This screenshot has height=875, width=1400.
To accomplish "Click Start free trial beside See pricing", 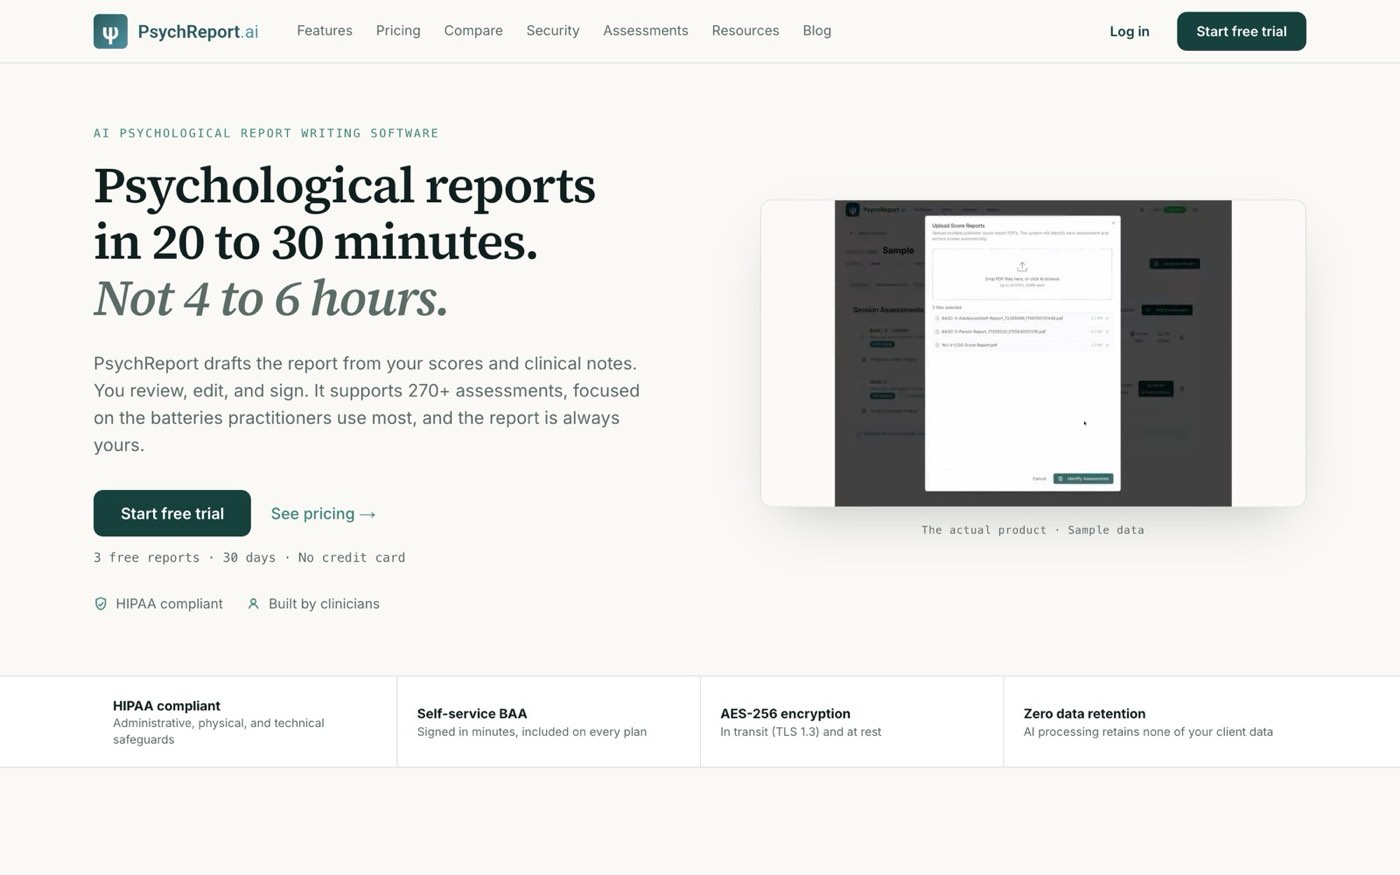I will tap(172, 513).
